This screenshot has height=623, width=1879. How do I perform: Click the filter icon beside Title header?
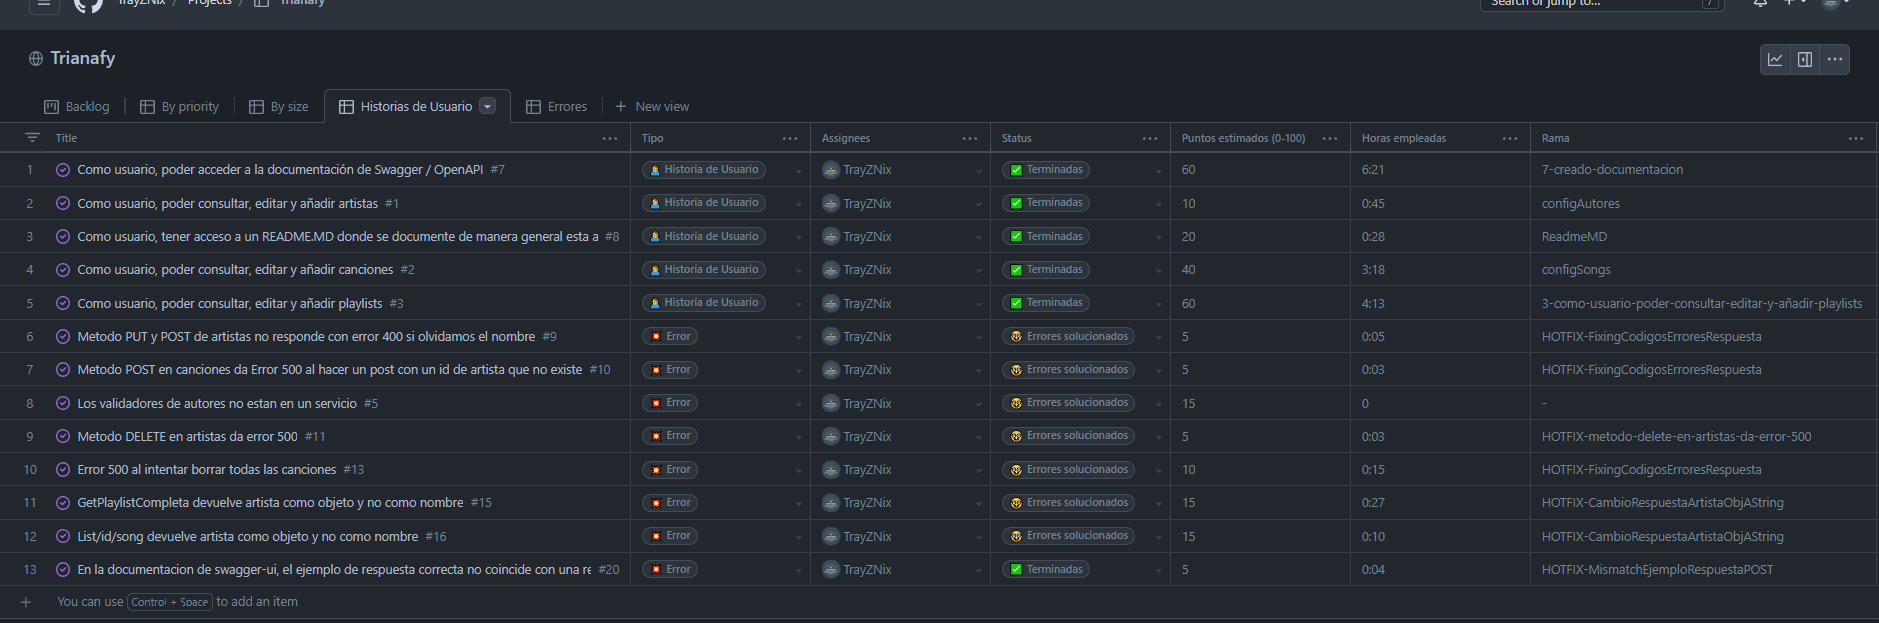[32, 138]
